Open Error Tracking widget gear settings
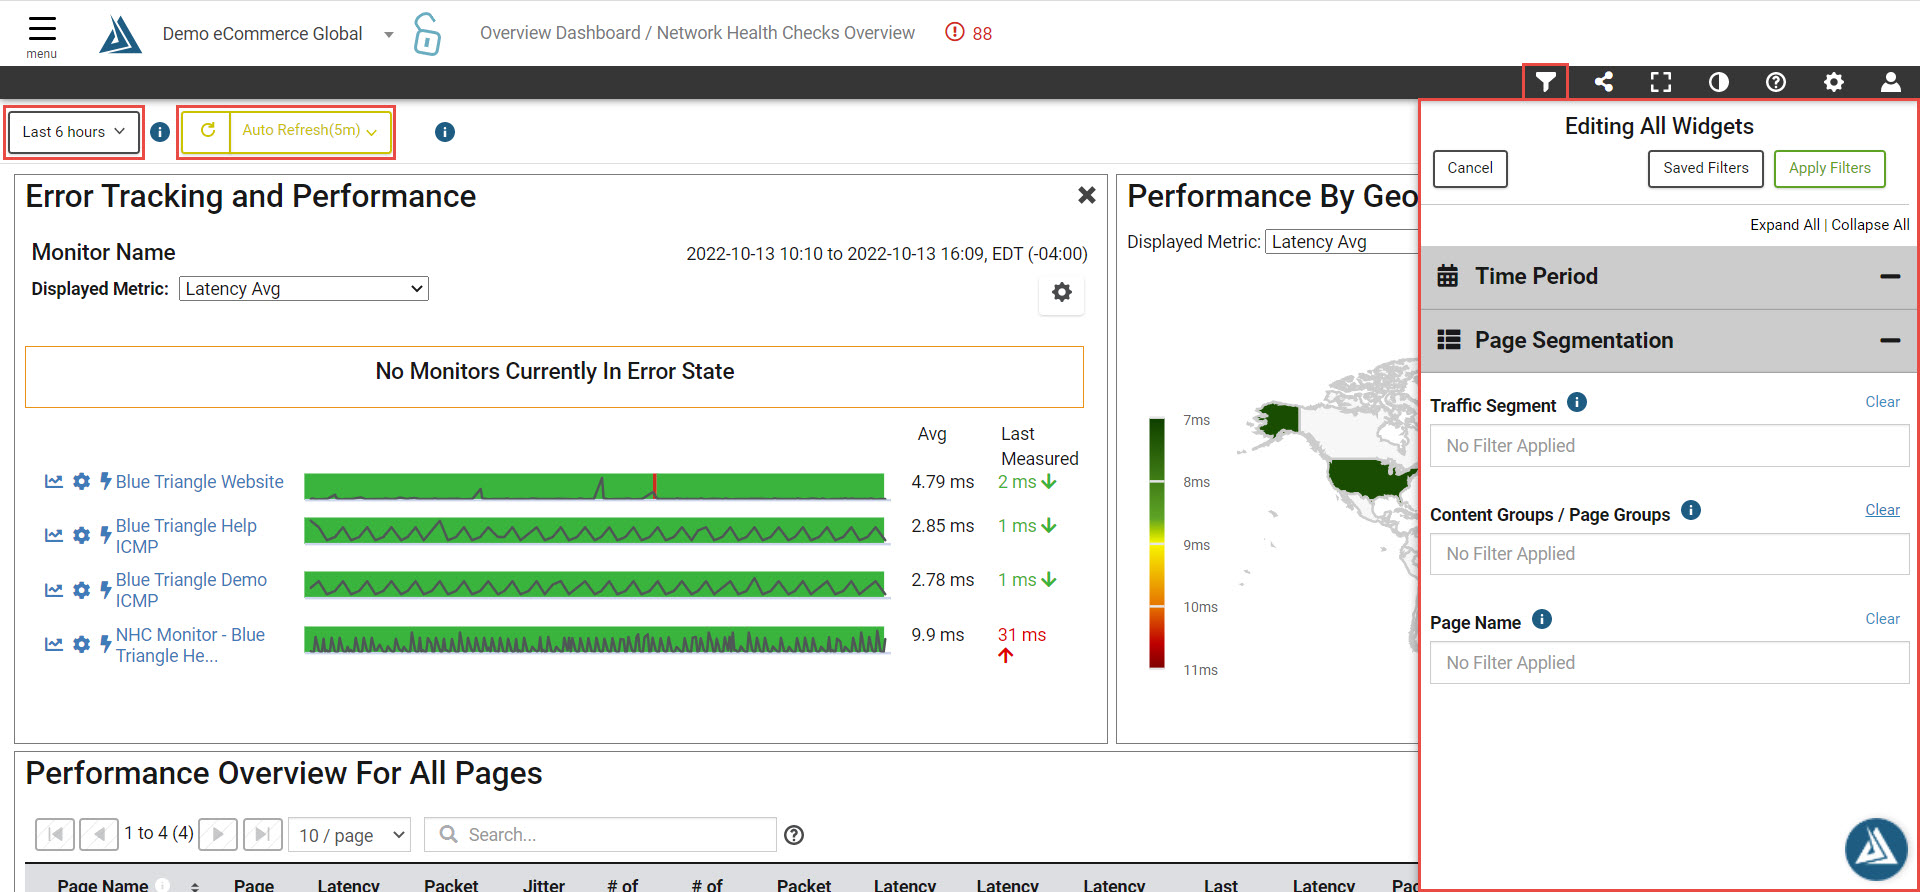This screenshot has width=1920, height=892. tap(1062, 292)
